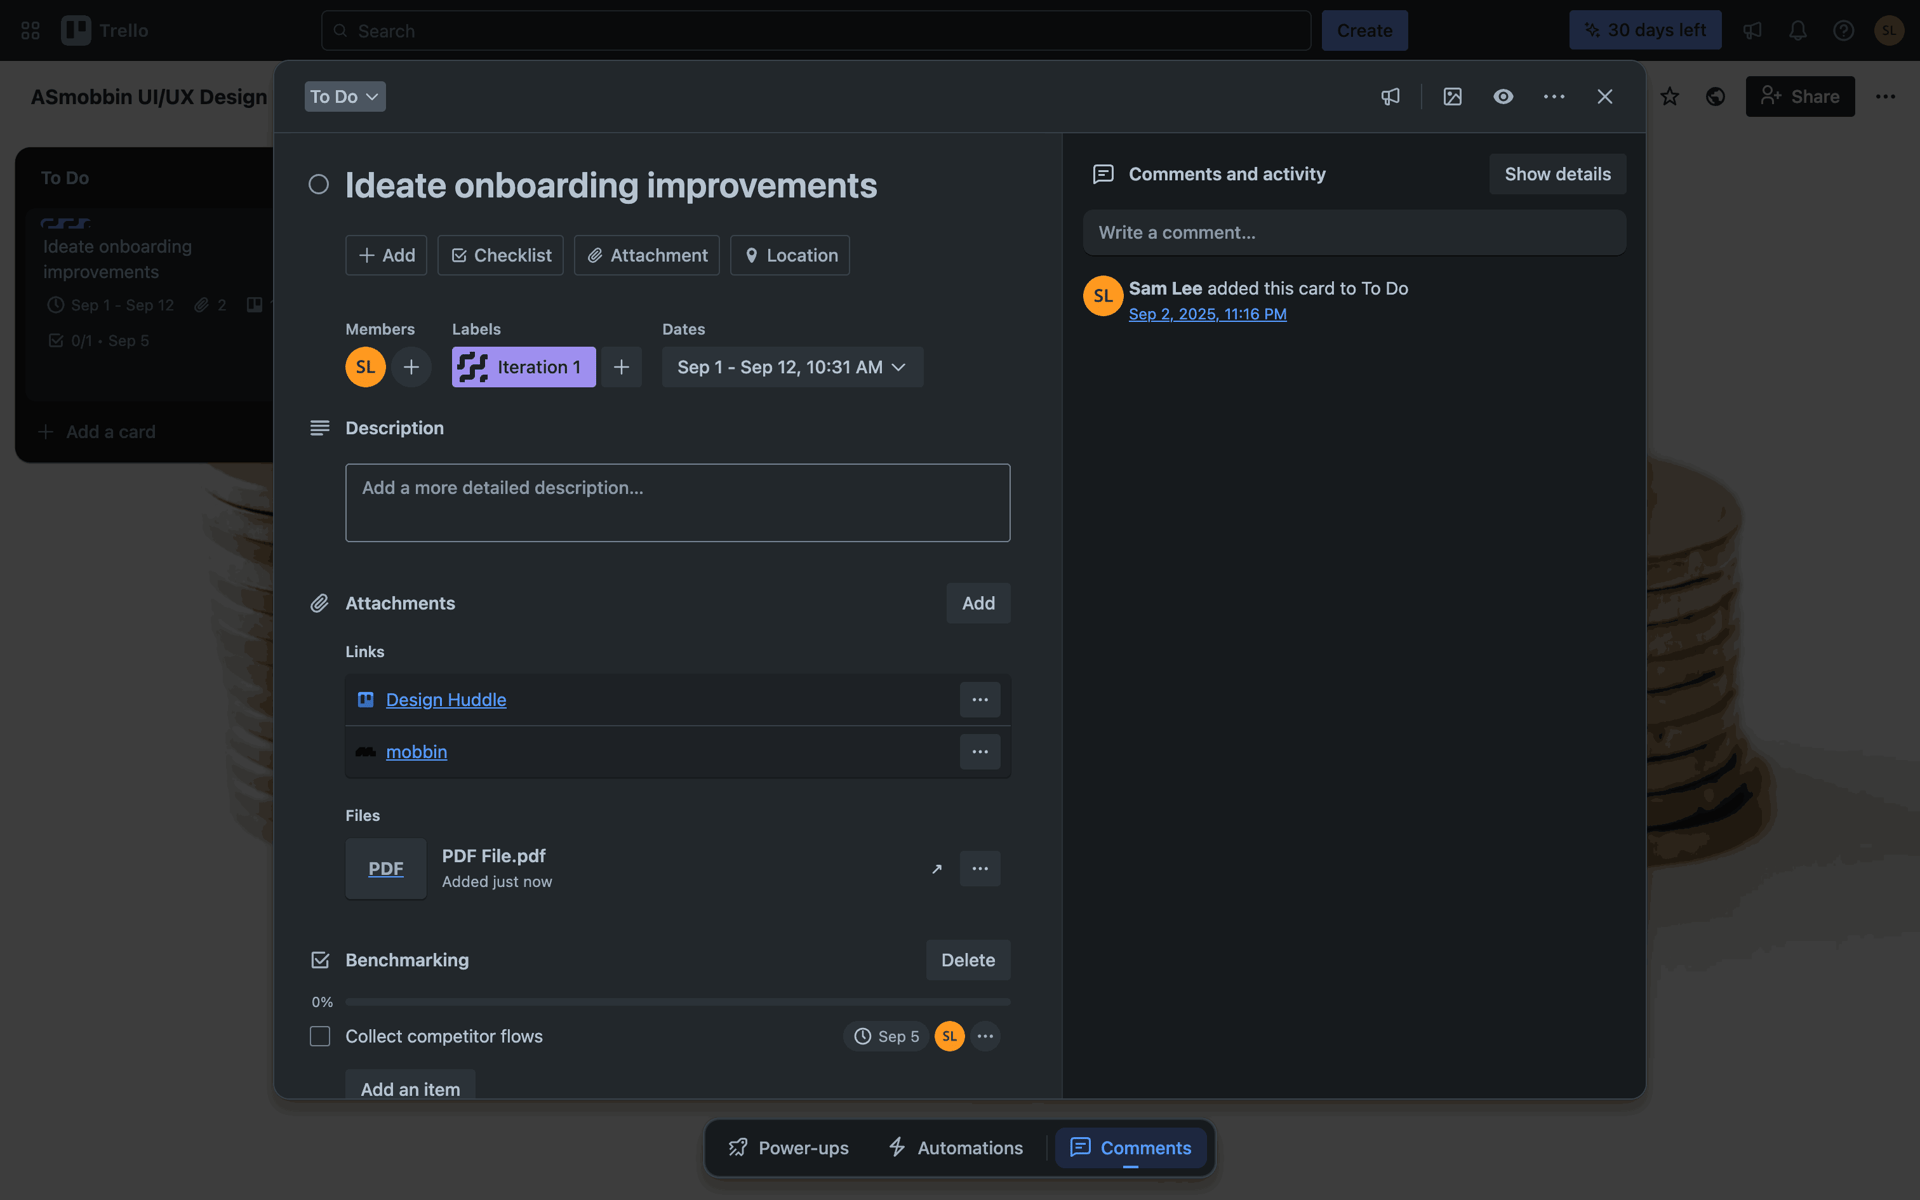Open the card cover image icon

coord(1452,97)
